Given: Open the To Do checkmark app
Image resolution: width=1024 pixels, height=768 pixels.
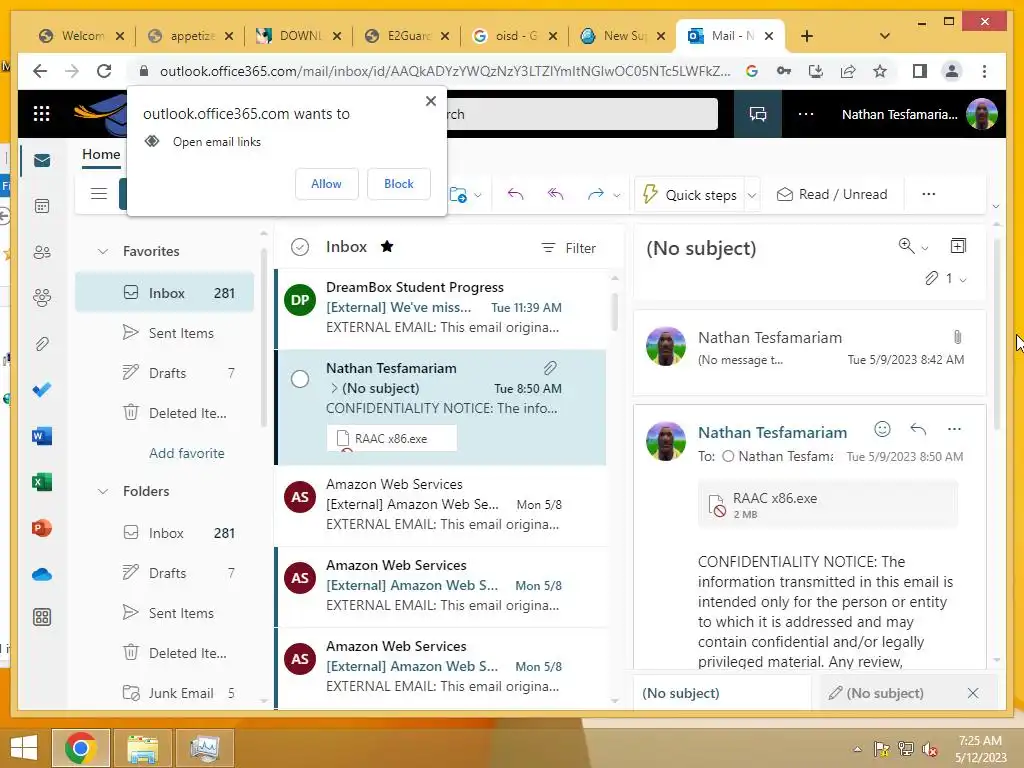Looking at the screenshot, I should [42, 390].
